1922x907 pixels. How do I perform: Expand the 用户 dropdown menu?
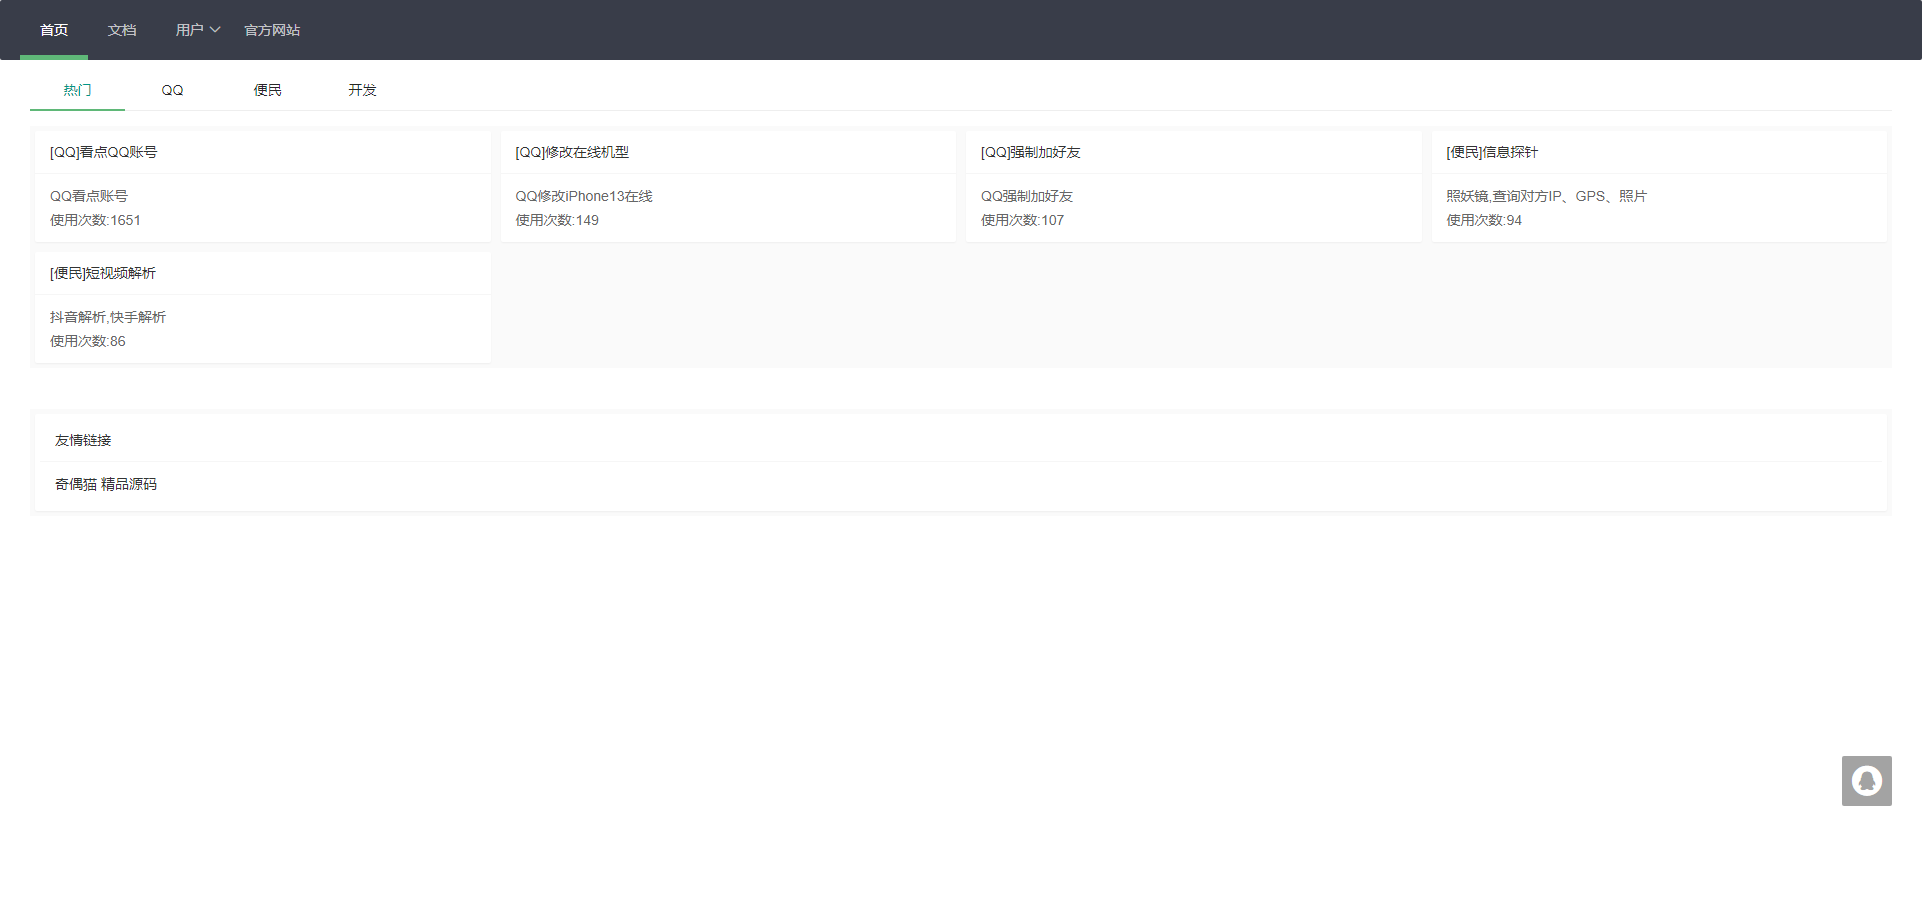pyautogui.click(x=198, y=30)
